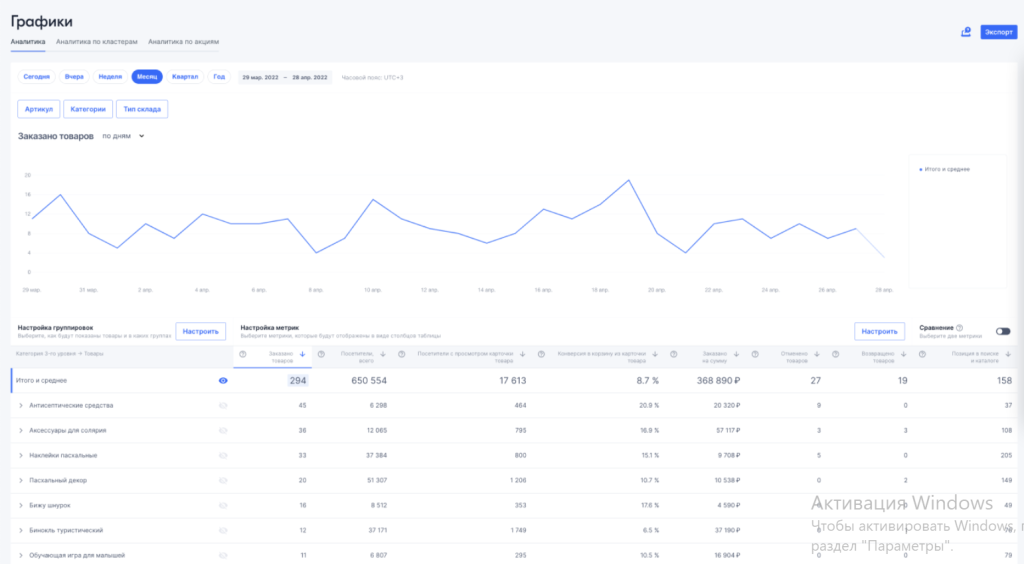Switch to Аналитика по кластерам tab
Viewport: 1024px width, 564px height.
coord(97,42)
